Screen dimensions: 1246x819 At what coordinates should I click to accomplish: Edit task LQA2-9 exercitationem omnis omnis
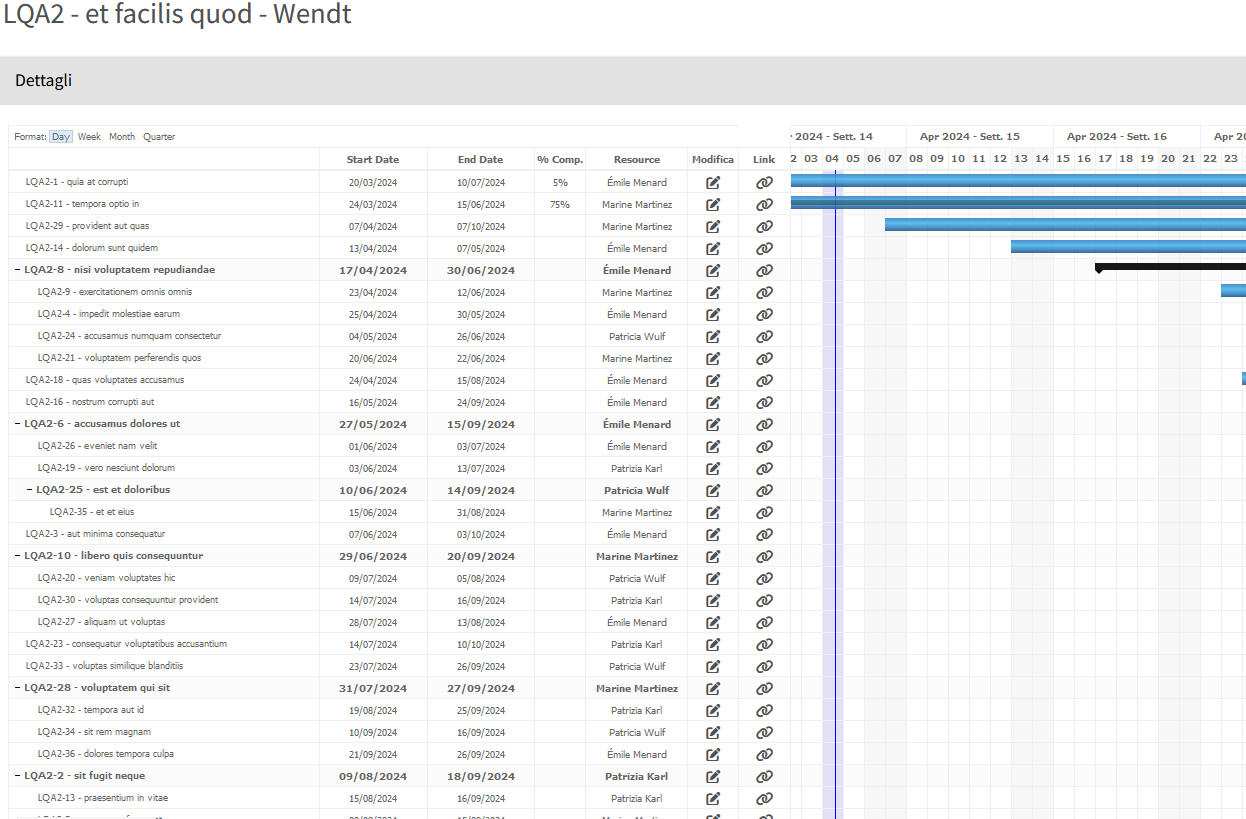713,293
